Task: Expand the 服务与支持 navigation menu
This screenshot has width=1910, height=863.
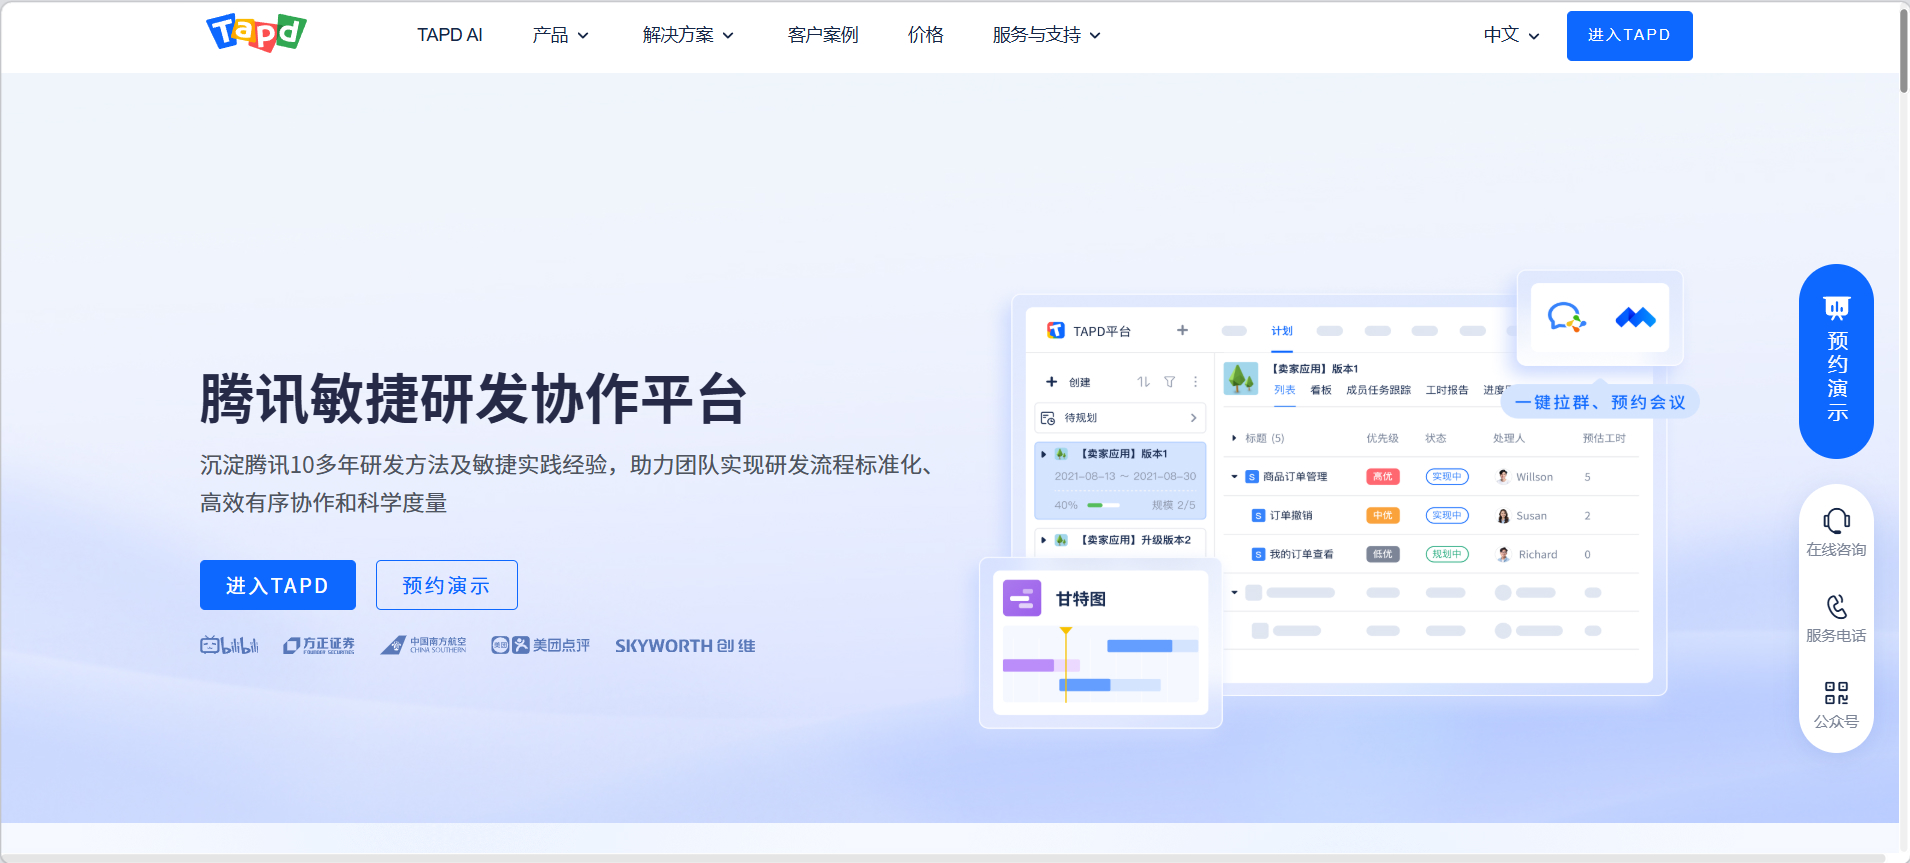Action: coord(1047,35)
